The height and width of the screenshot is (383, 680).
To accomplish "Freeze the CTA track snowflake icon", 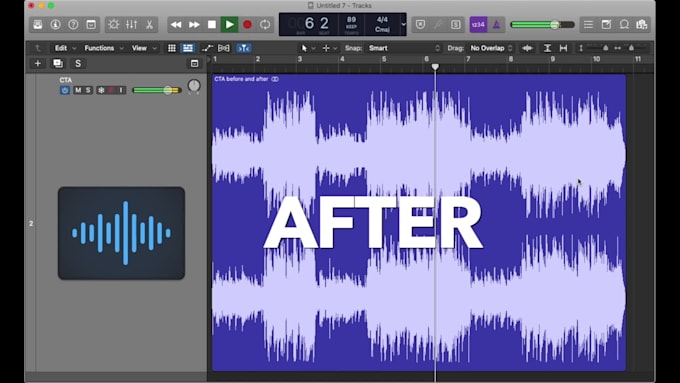I will (x=101, y=90).
